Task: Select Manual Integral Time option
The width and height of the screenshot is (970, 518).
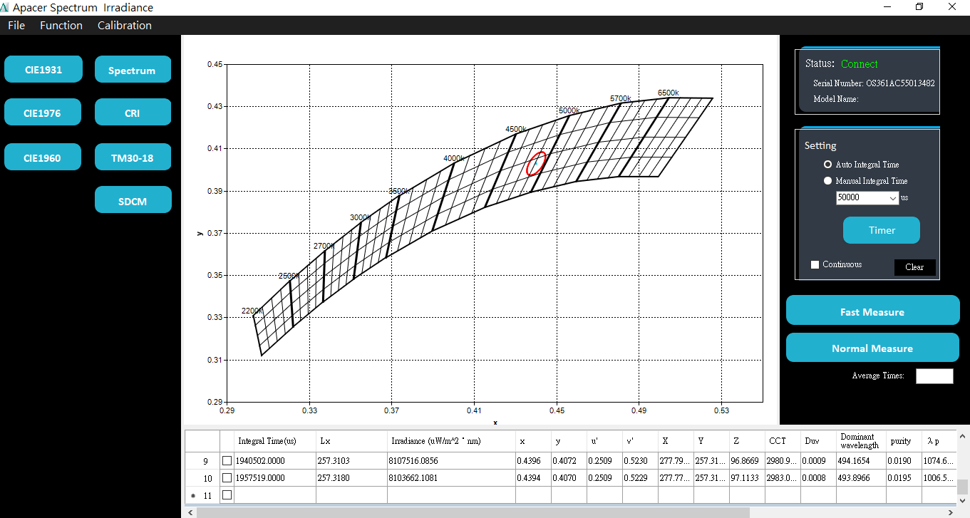Action: coord(828,181)
